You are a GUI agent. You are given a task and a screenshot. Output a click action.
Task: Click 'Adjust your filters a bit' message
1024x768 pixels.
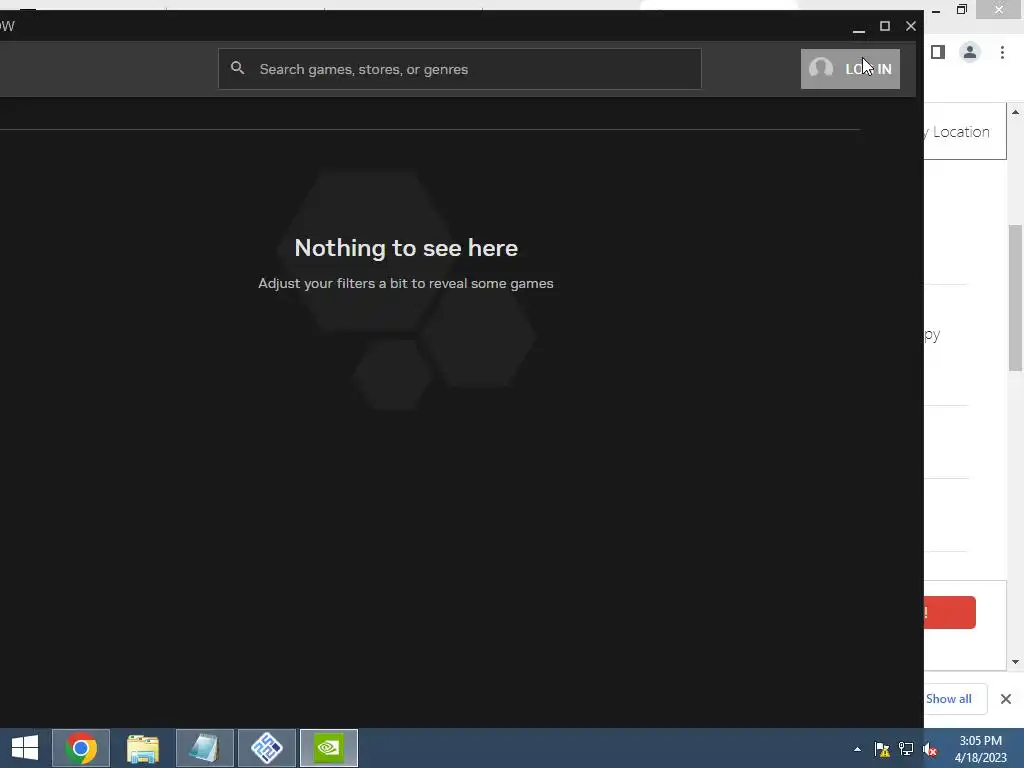[406, 283]
